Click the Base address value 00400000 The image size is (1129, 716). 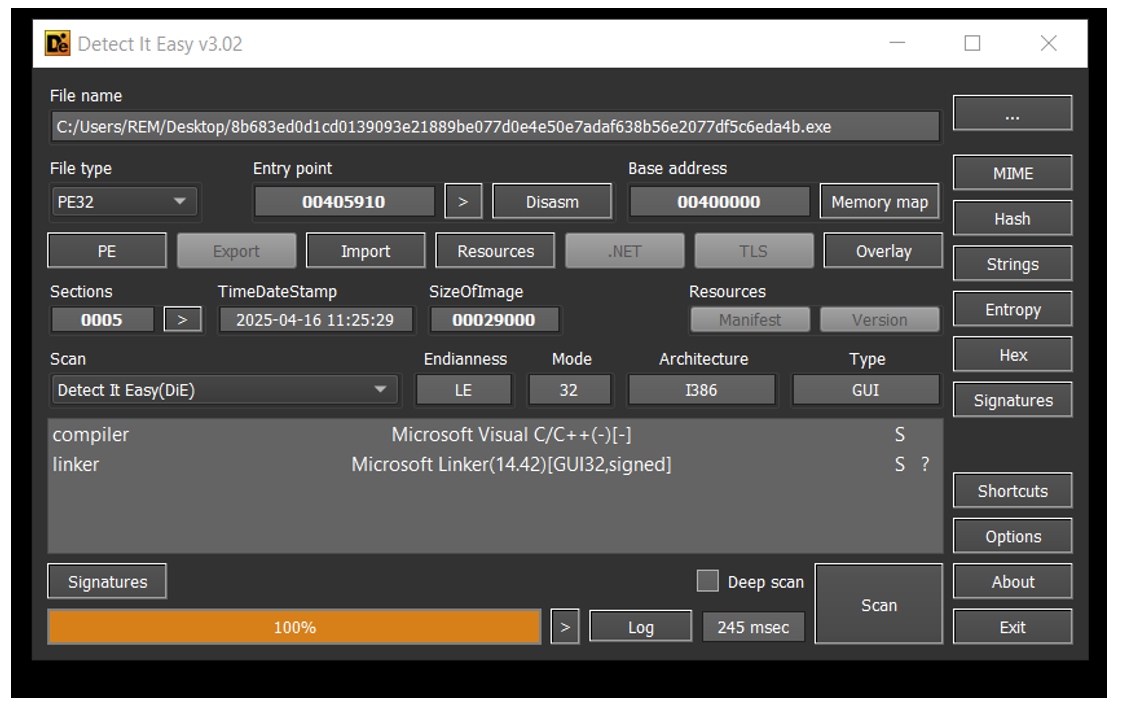click(x=719, y=202)
